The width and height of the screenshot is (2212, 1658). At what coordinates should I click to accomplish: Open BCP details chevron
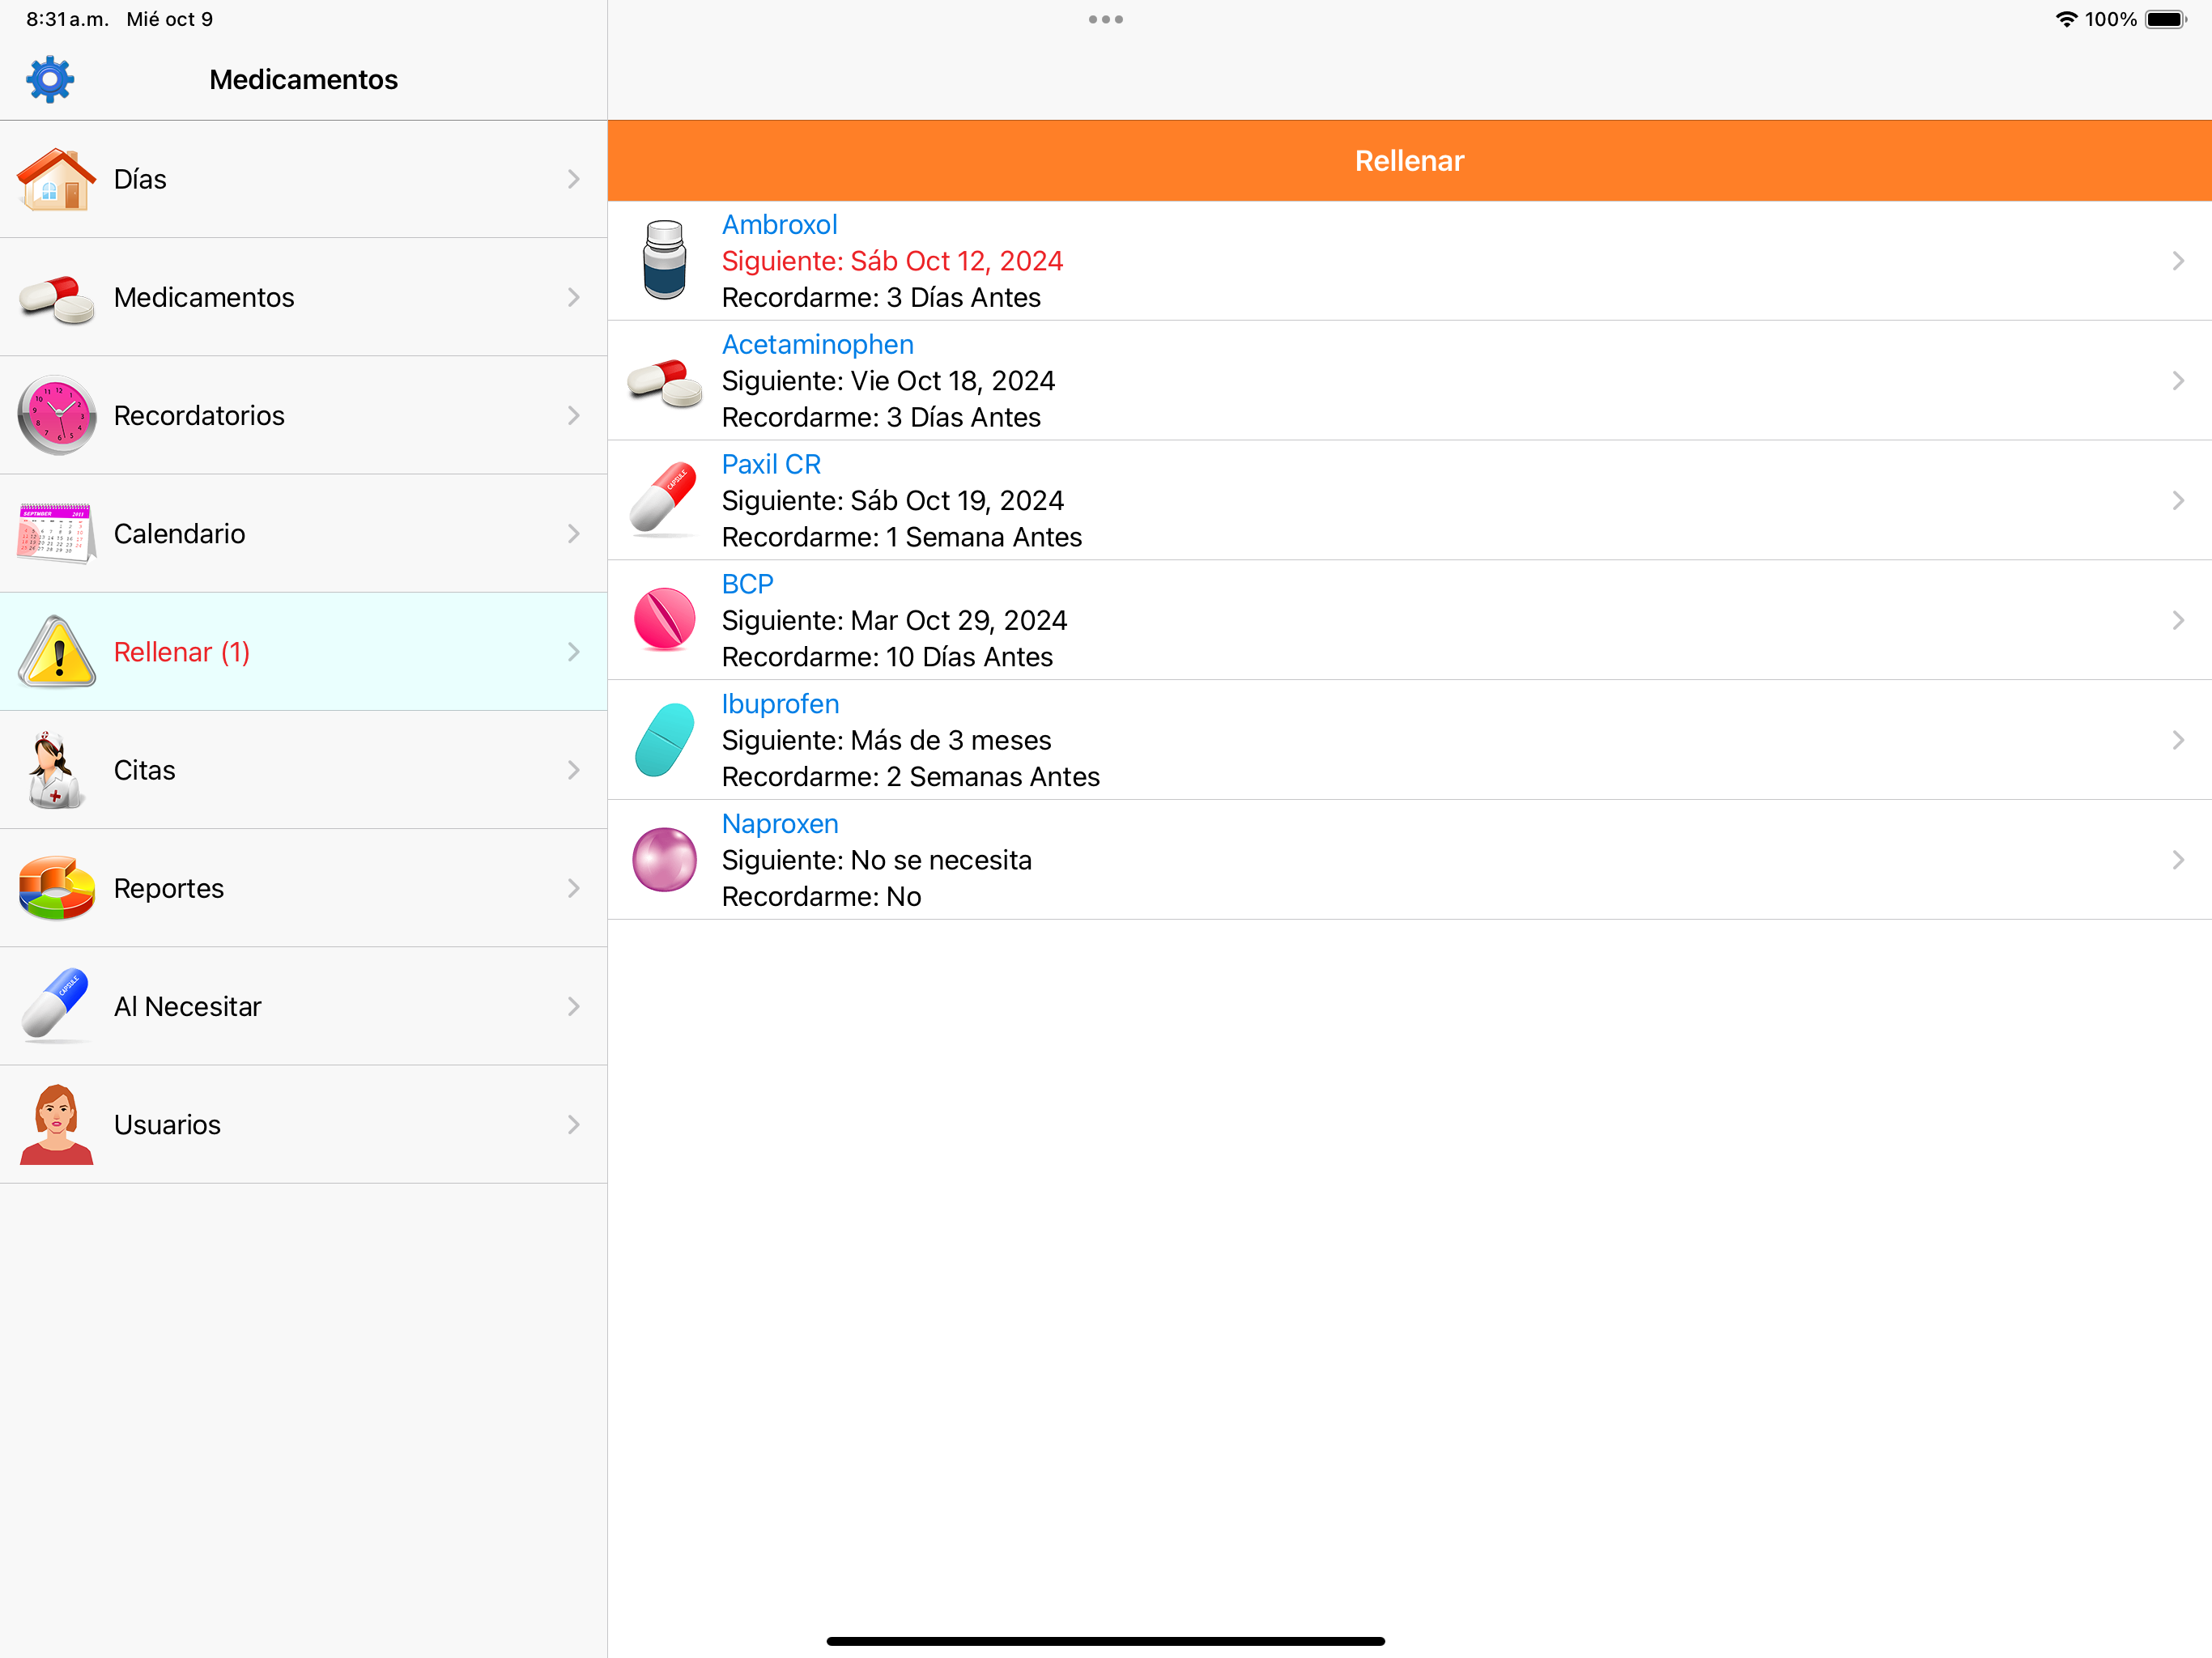point(2178,620)
